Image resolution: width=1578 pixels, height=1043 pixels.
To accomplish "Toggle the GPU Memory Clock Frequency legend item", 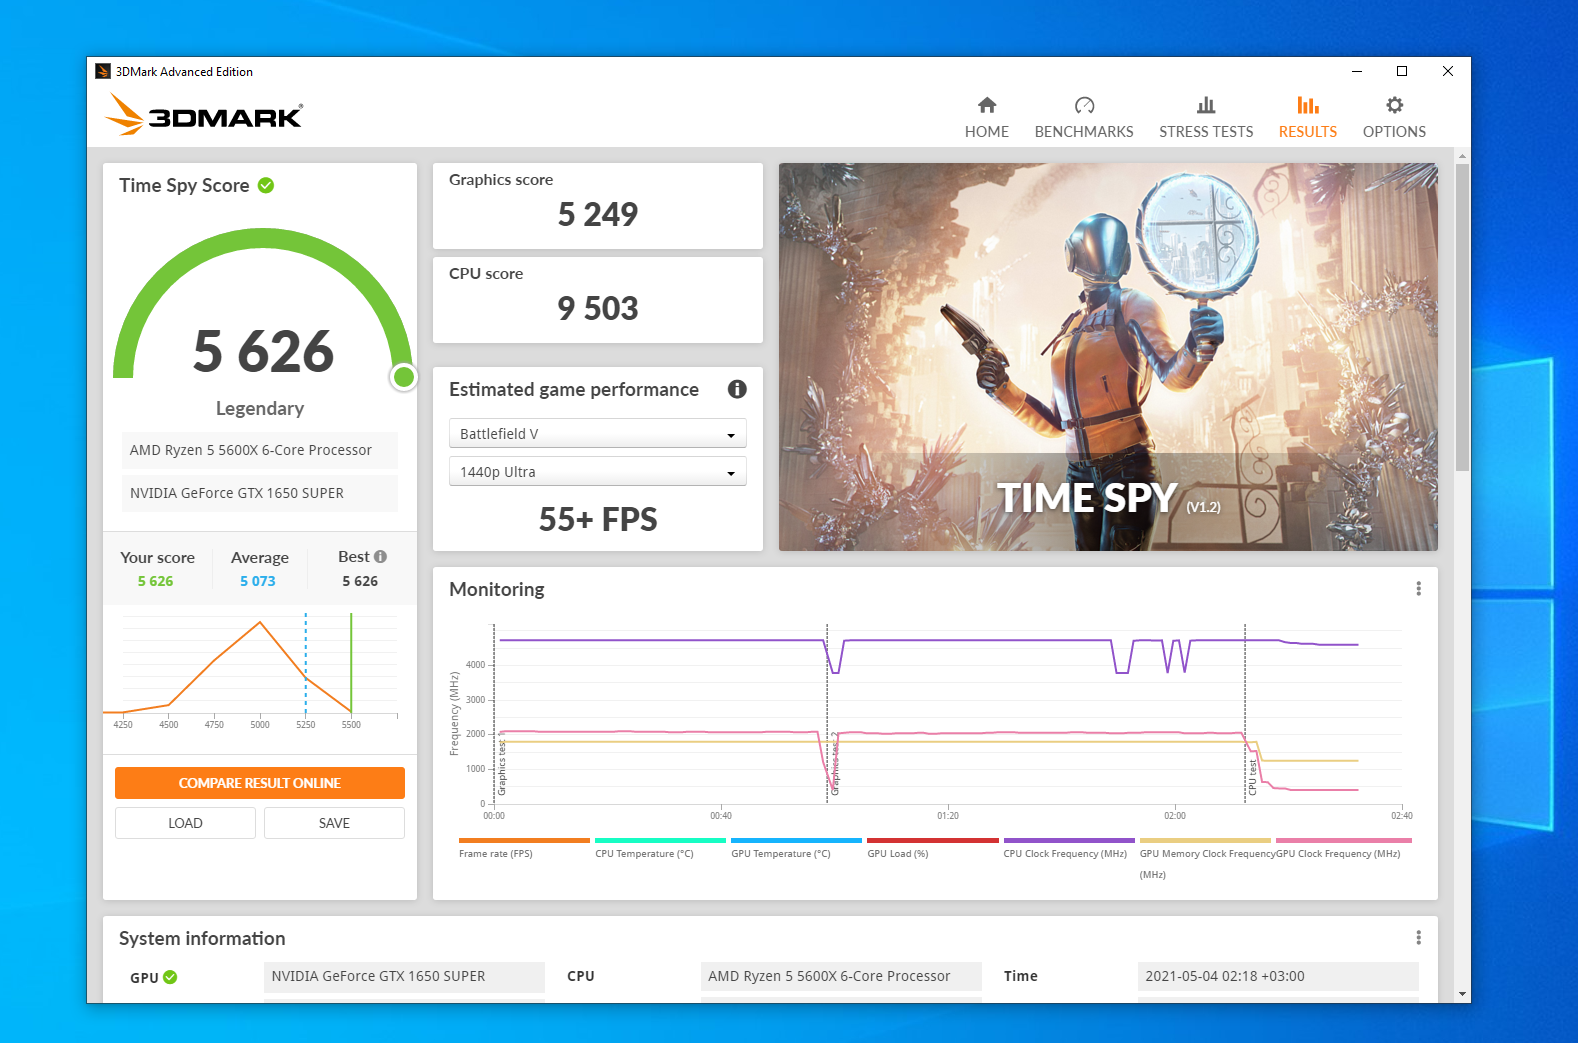I will [x=1205, y=858].
